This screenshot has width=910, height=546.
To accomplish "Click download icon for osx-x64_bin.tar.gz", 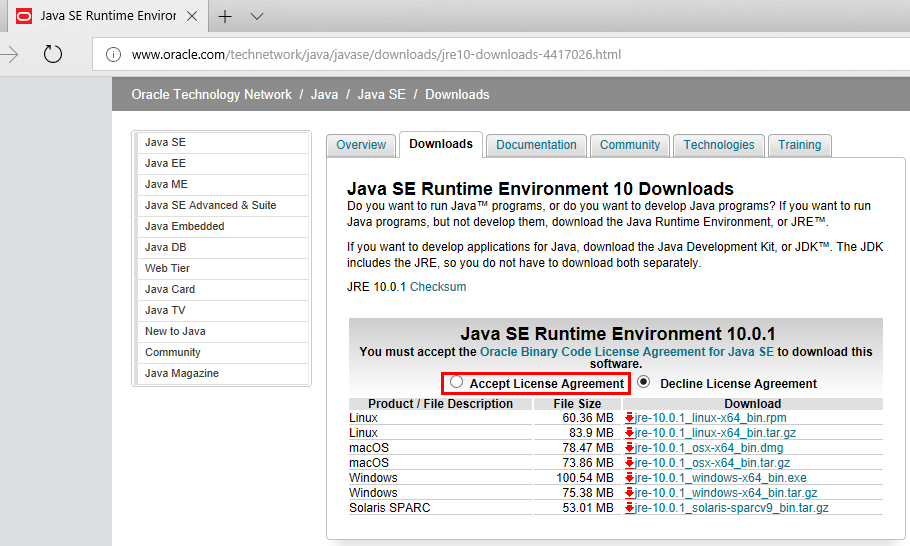I will (629, 463).
